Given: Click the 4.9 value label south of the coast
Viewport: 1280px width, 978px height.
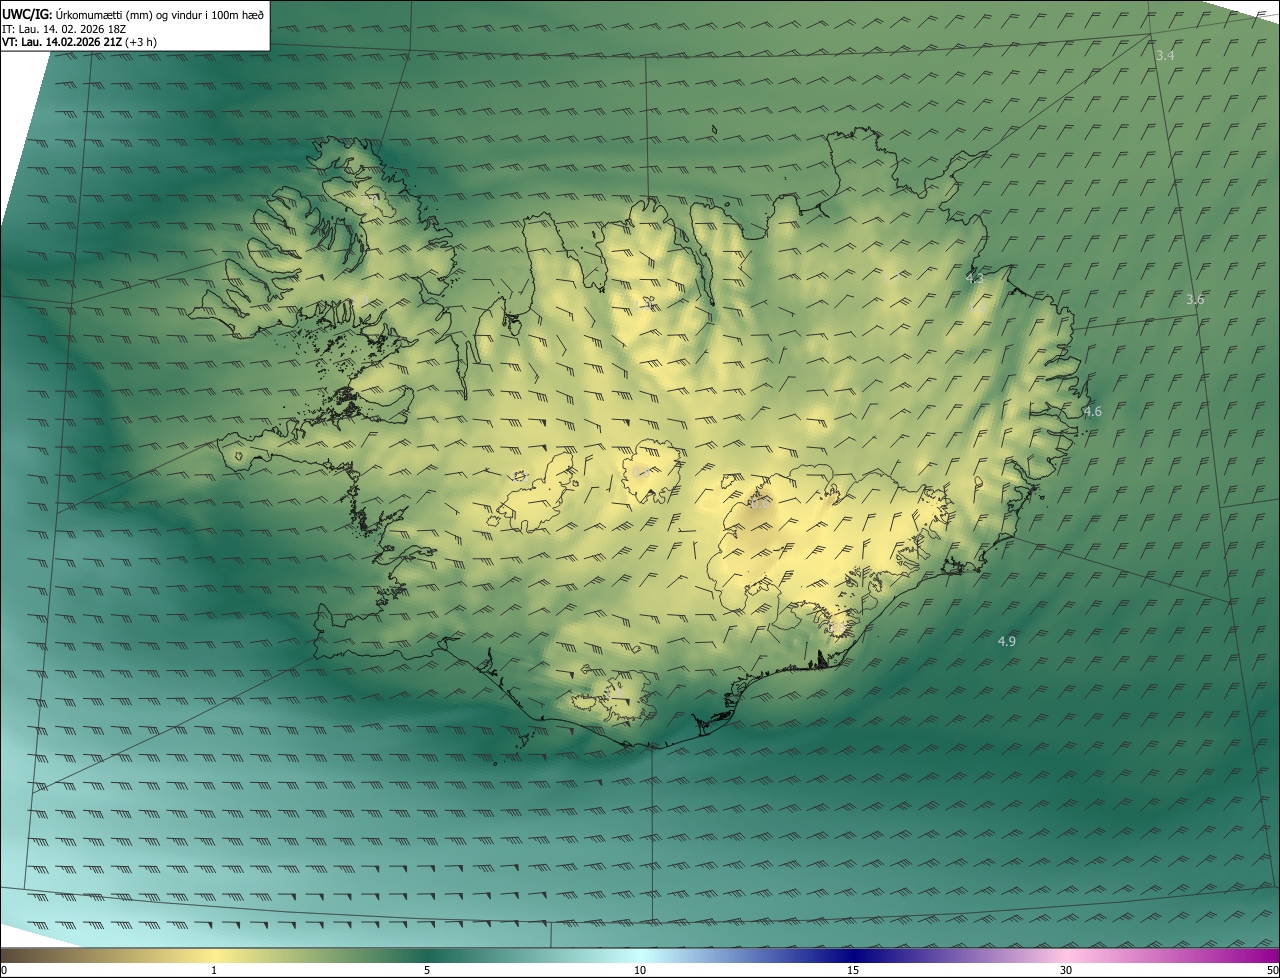Looking at the screenshot, I should click(1007, 641).
